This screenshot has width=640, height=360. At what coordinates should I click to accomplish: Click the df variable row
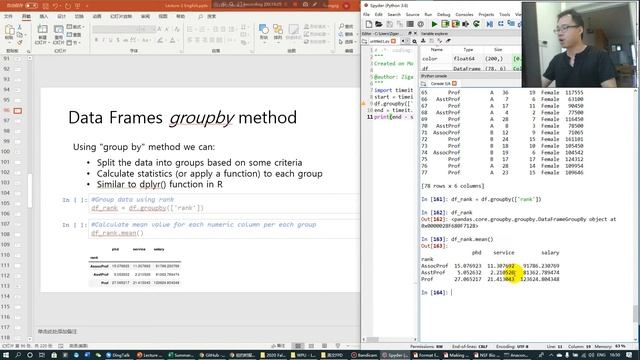tap(471, 69)
